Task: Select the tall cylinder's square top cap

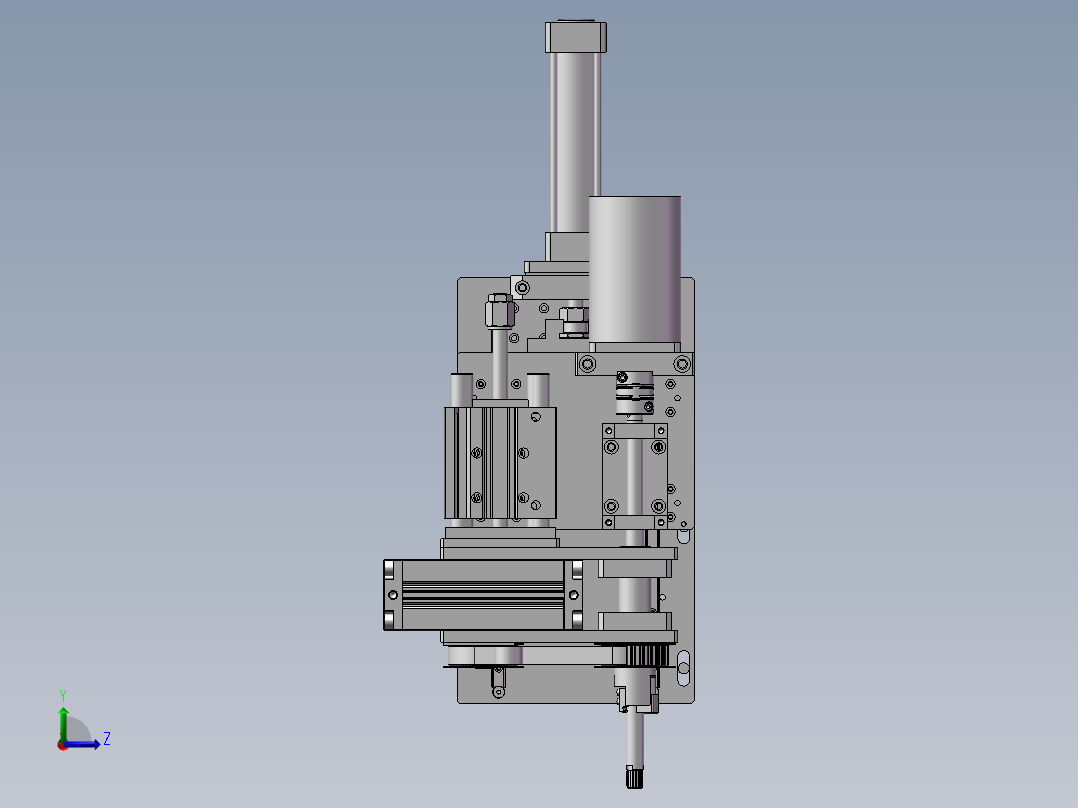Action: click(576, 36)
